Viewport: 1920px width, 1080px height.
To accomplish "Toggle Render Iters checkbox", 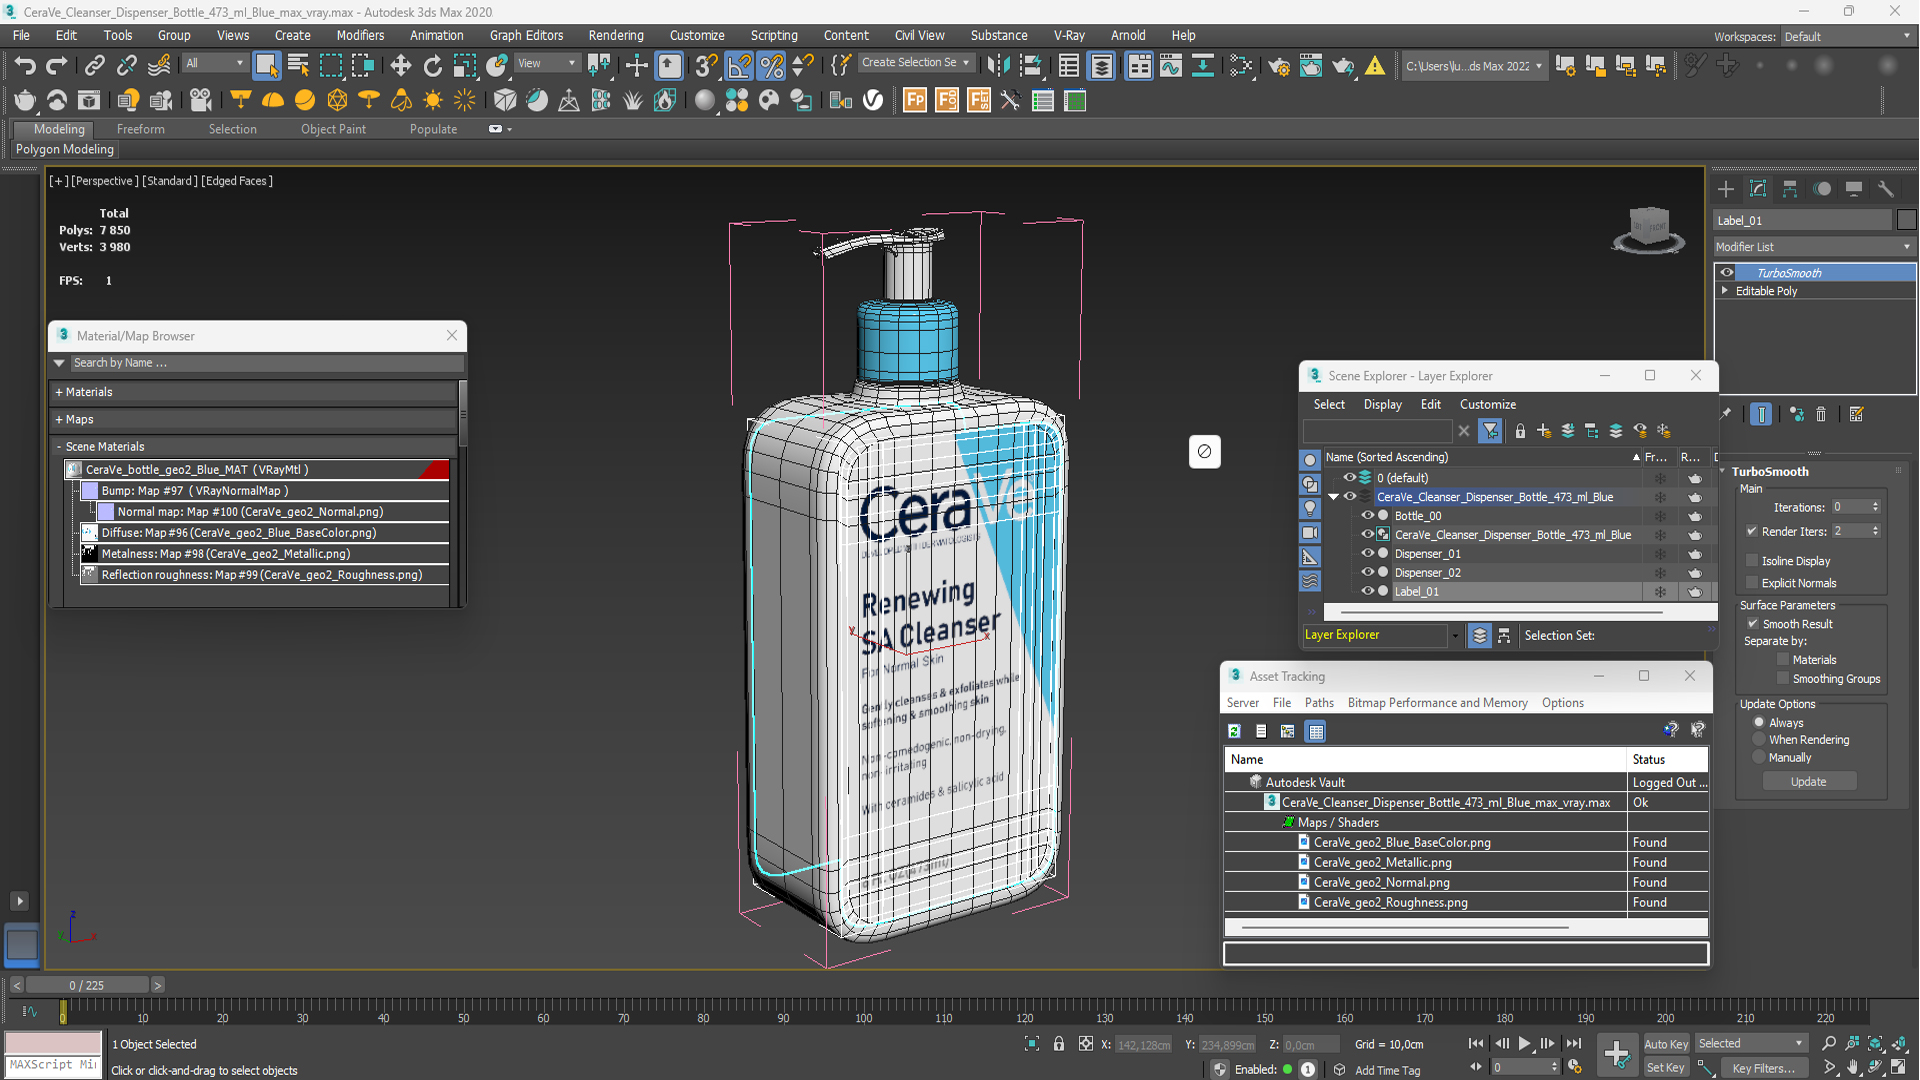I will coord(1752,531).
